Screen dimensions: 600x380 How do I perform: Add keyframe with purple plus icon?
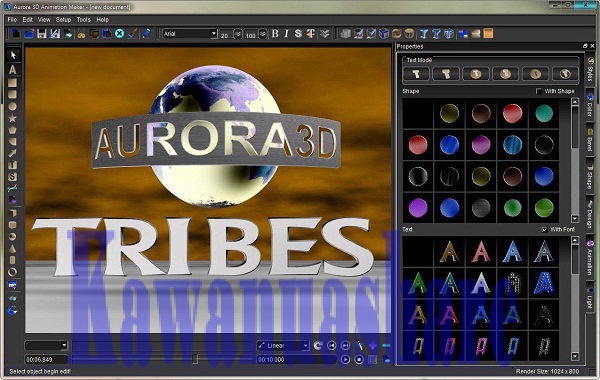point(372,346)
